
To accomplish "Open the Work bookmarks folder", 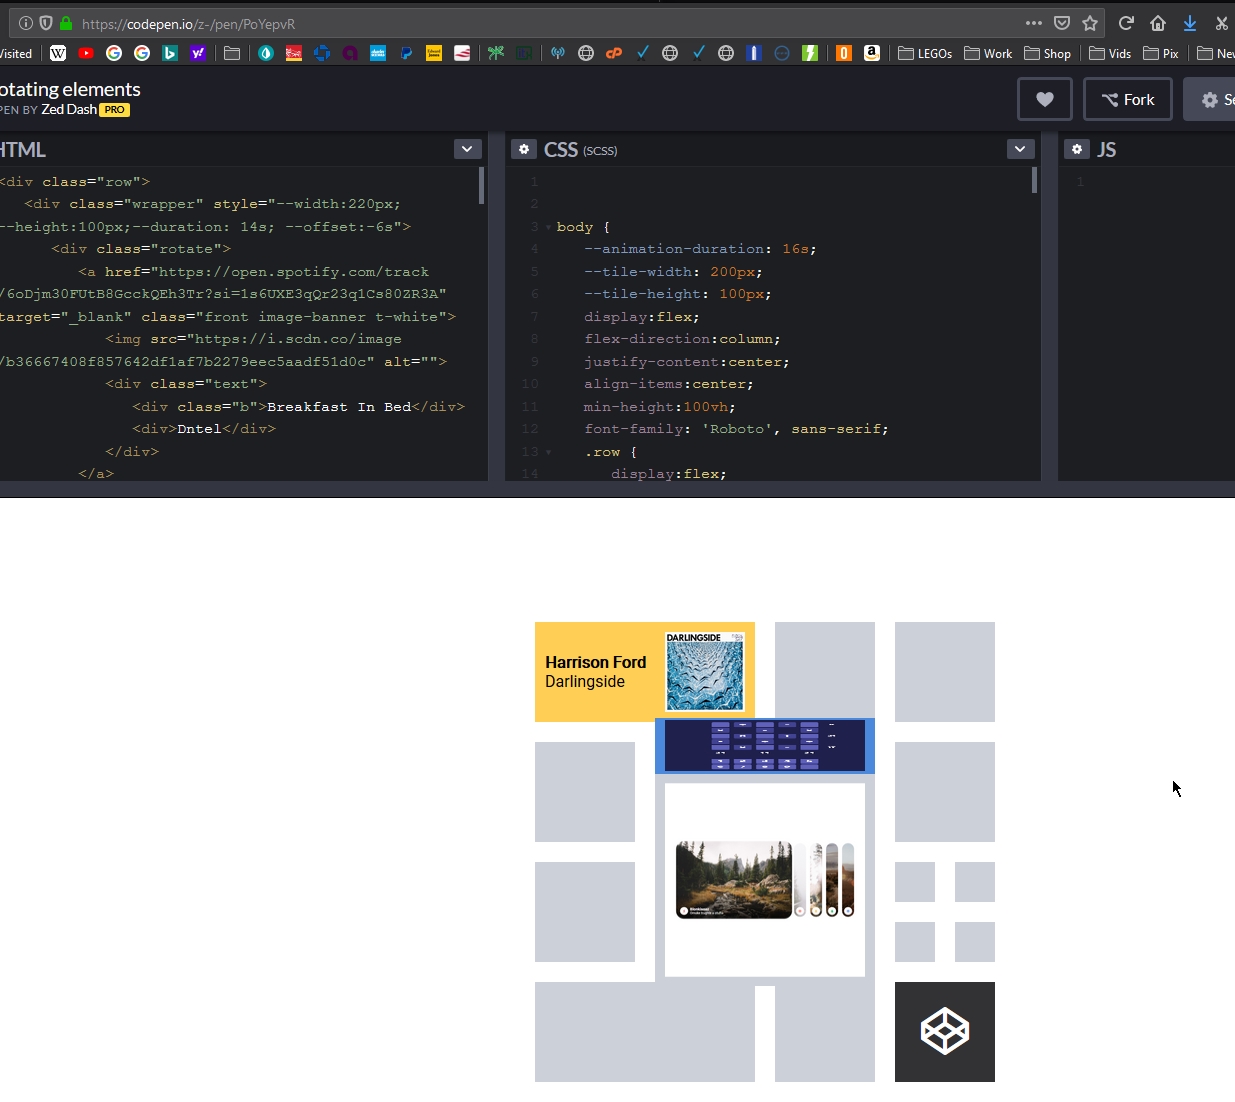I will 988,53.
